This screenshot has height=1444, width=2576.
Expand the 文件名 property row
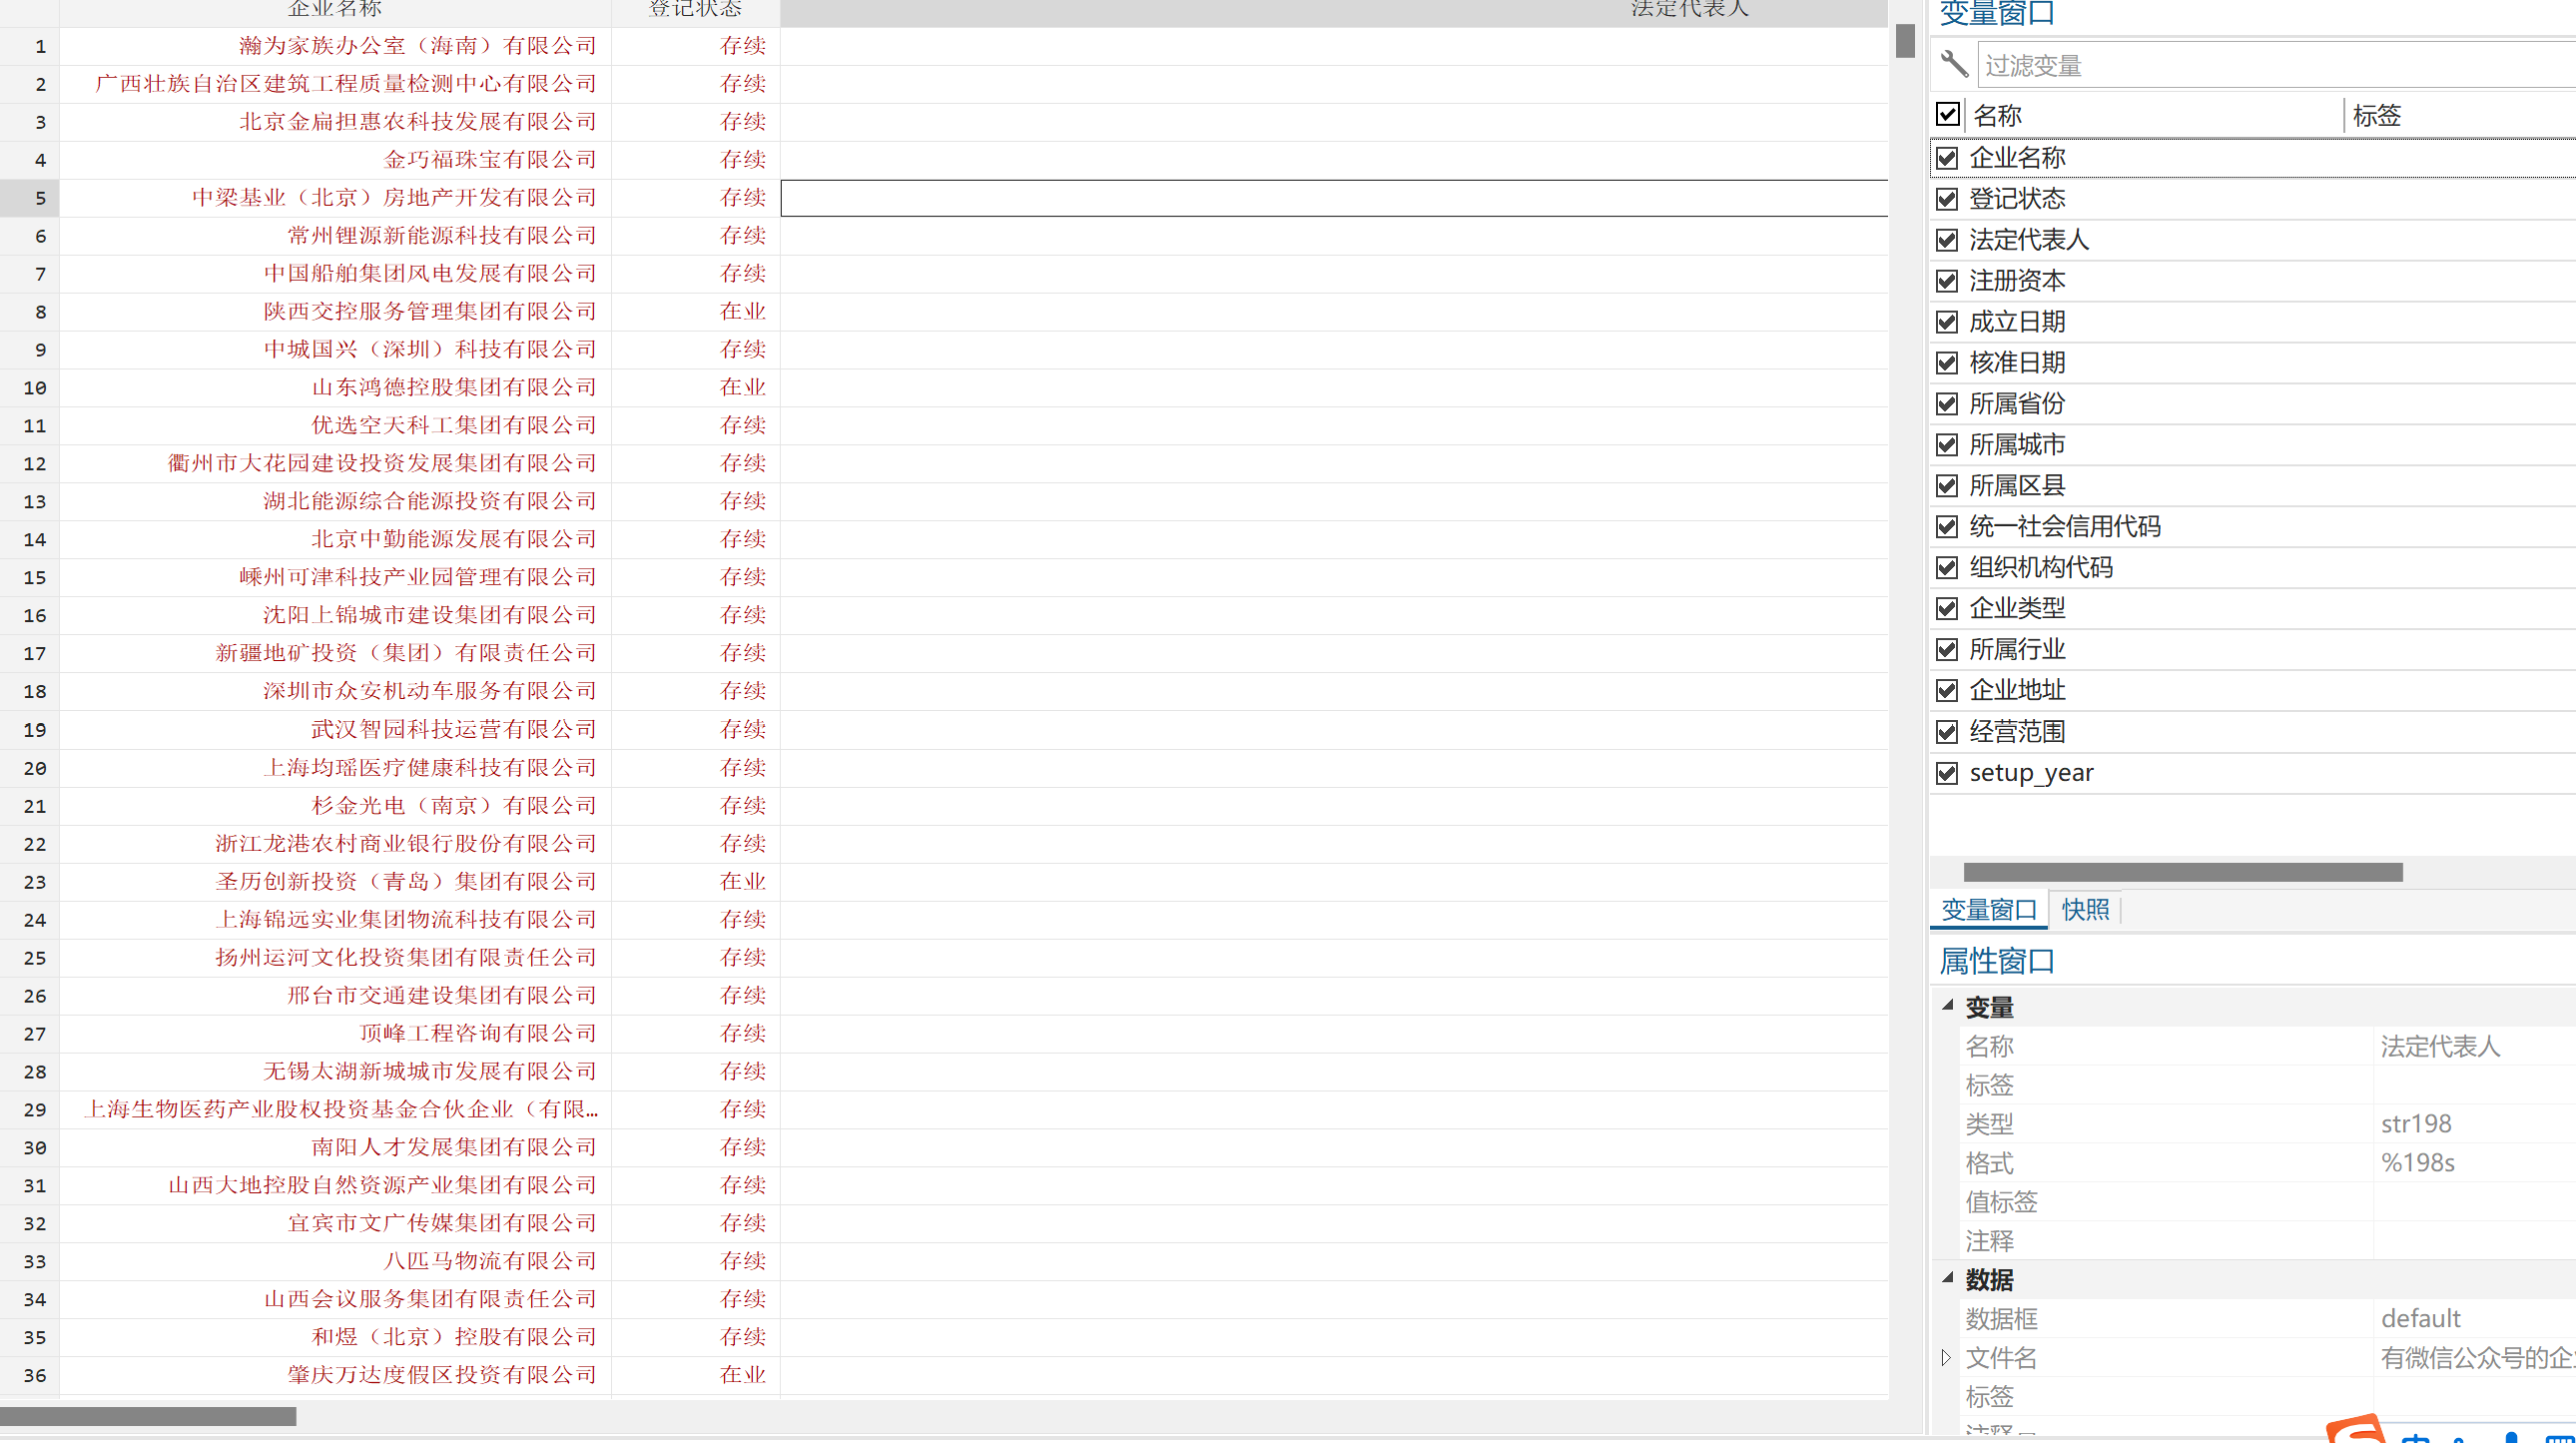click(x=1946, y=1358)
